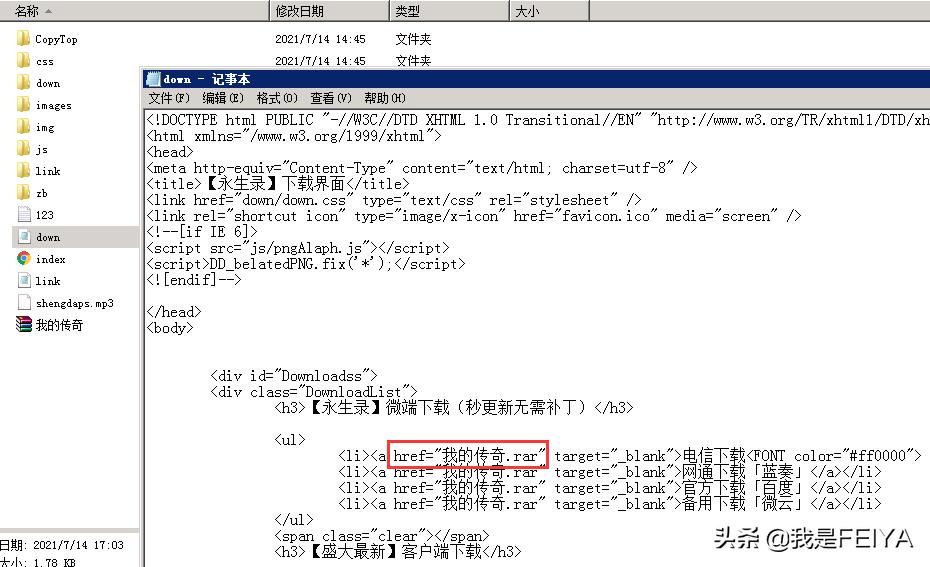
Task: Select the 我的传奇 rar archive icon
Action: point(24,324)
